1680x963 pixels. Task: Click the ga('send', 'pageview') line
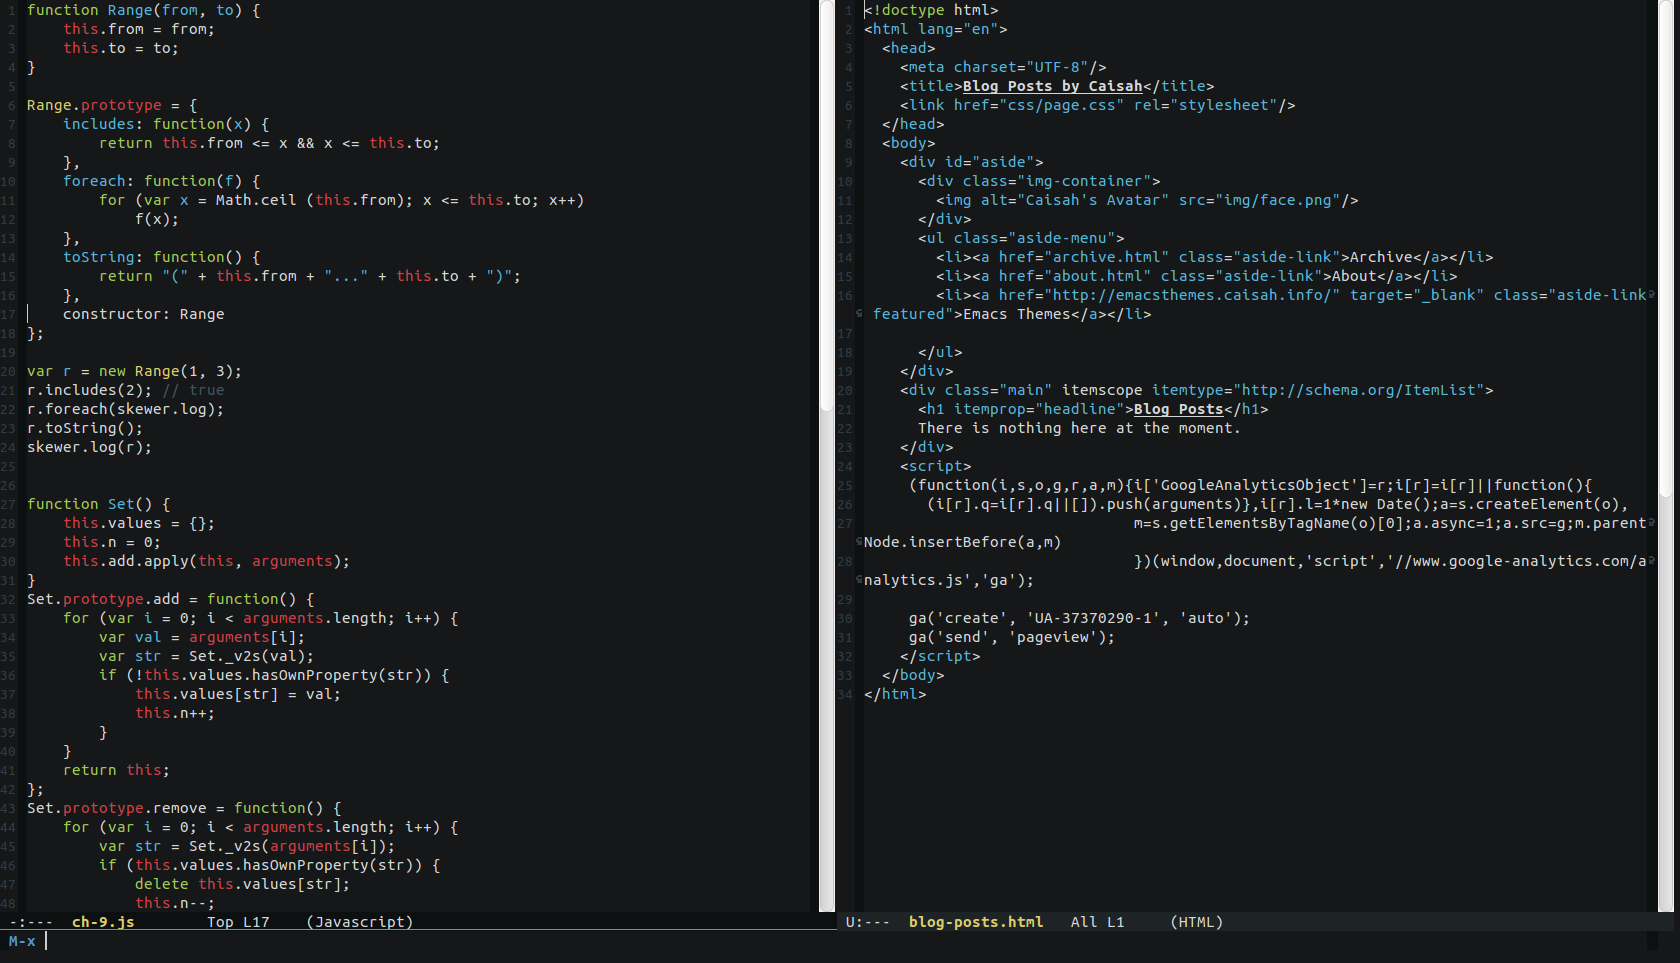[1011, 637]
